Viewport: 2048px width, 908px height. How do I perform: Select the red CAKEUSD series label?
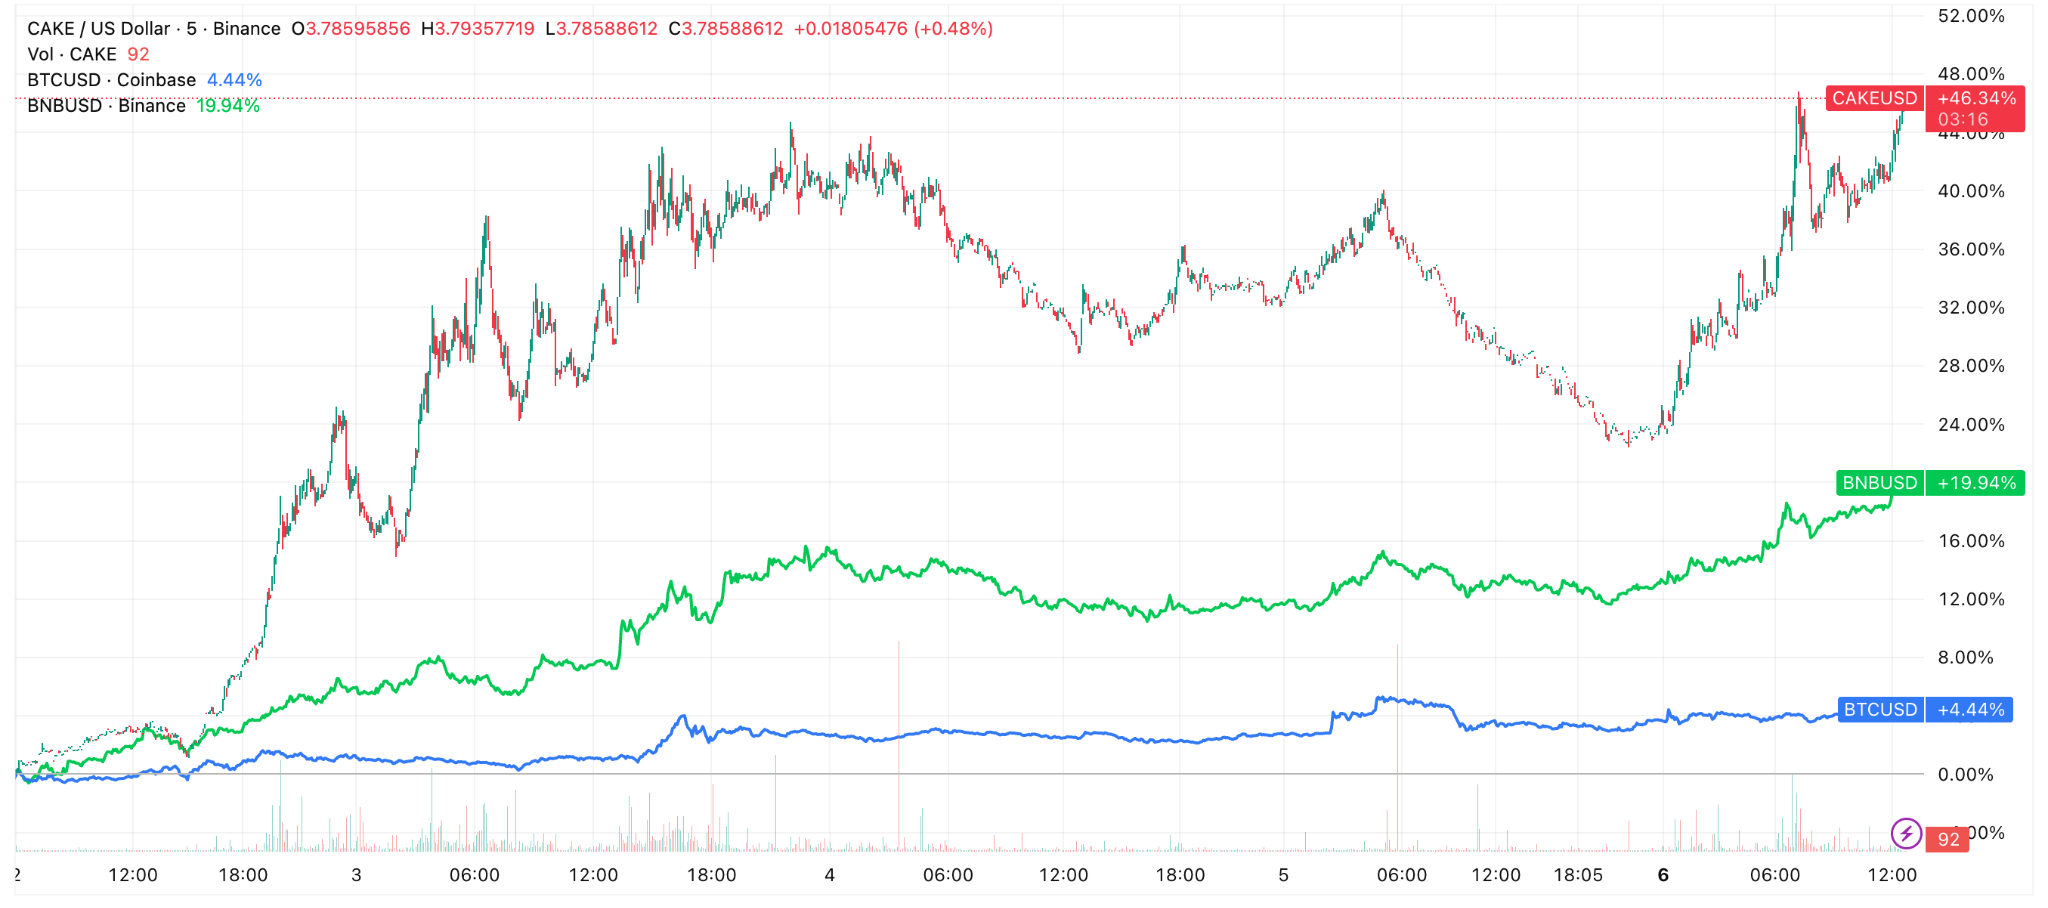coord(1874,98)
